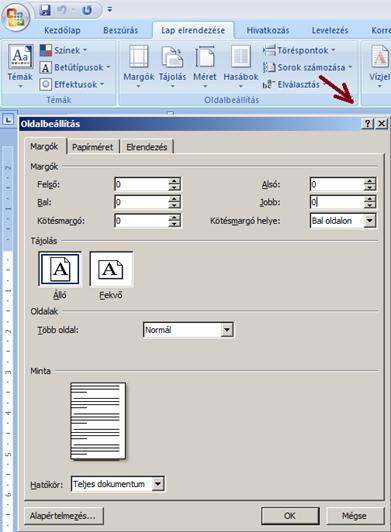Click the dialog help question mark button

368,124
